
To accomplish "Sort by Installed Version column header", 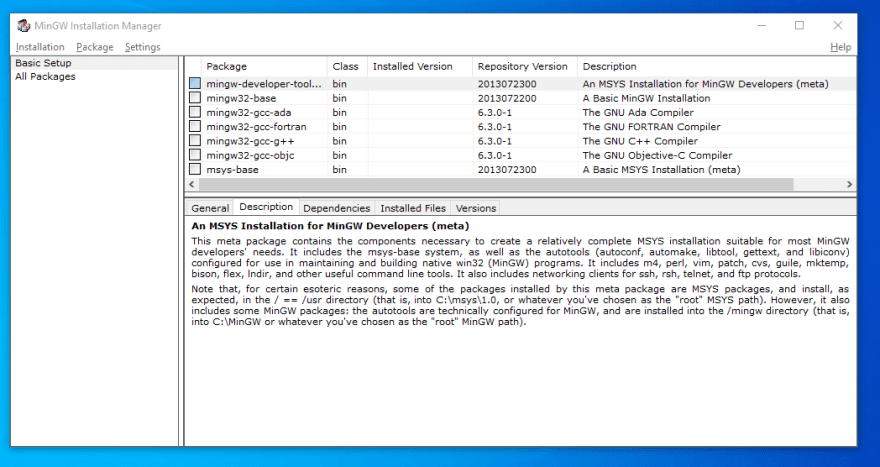I will (420, 66).
